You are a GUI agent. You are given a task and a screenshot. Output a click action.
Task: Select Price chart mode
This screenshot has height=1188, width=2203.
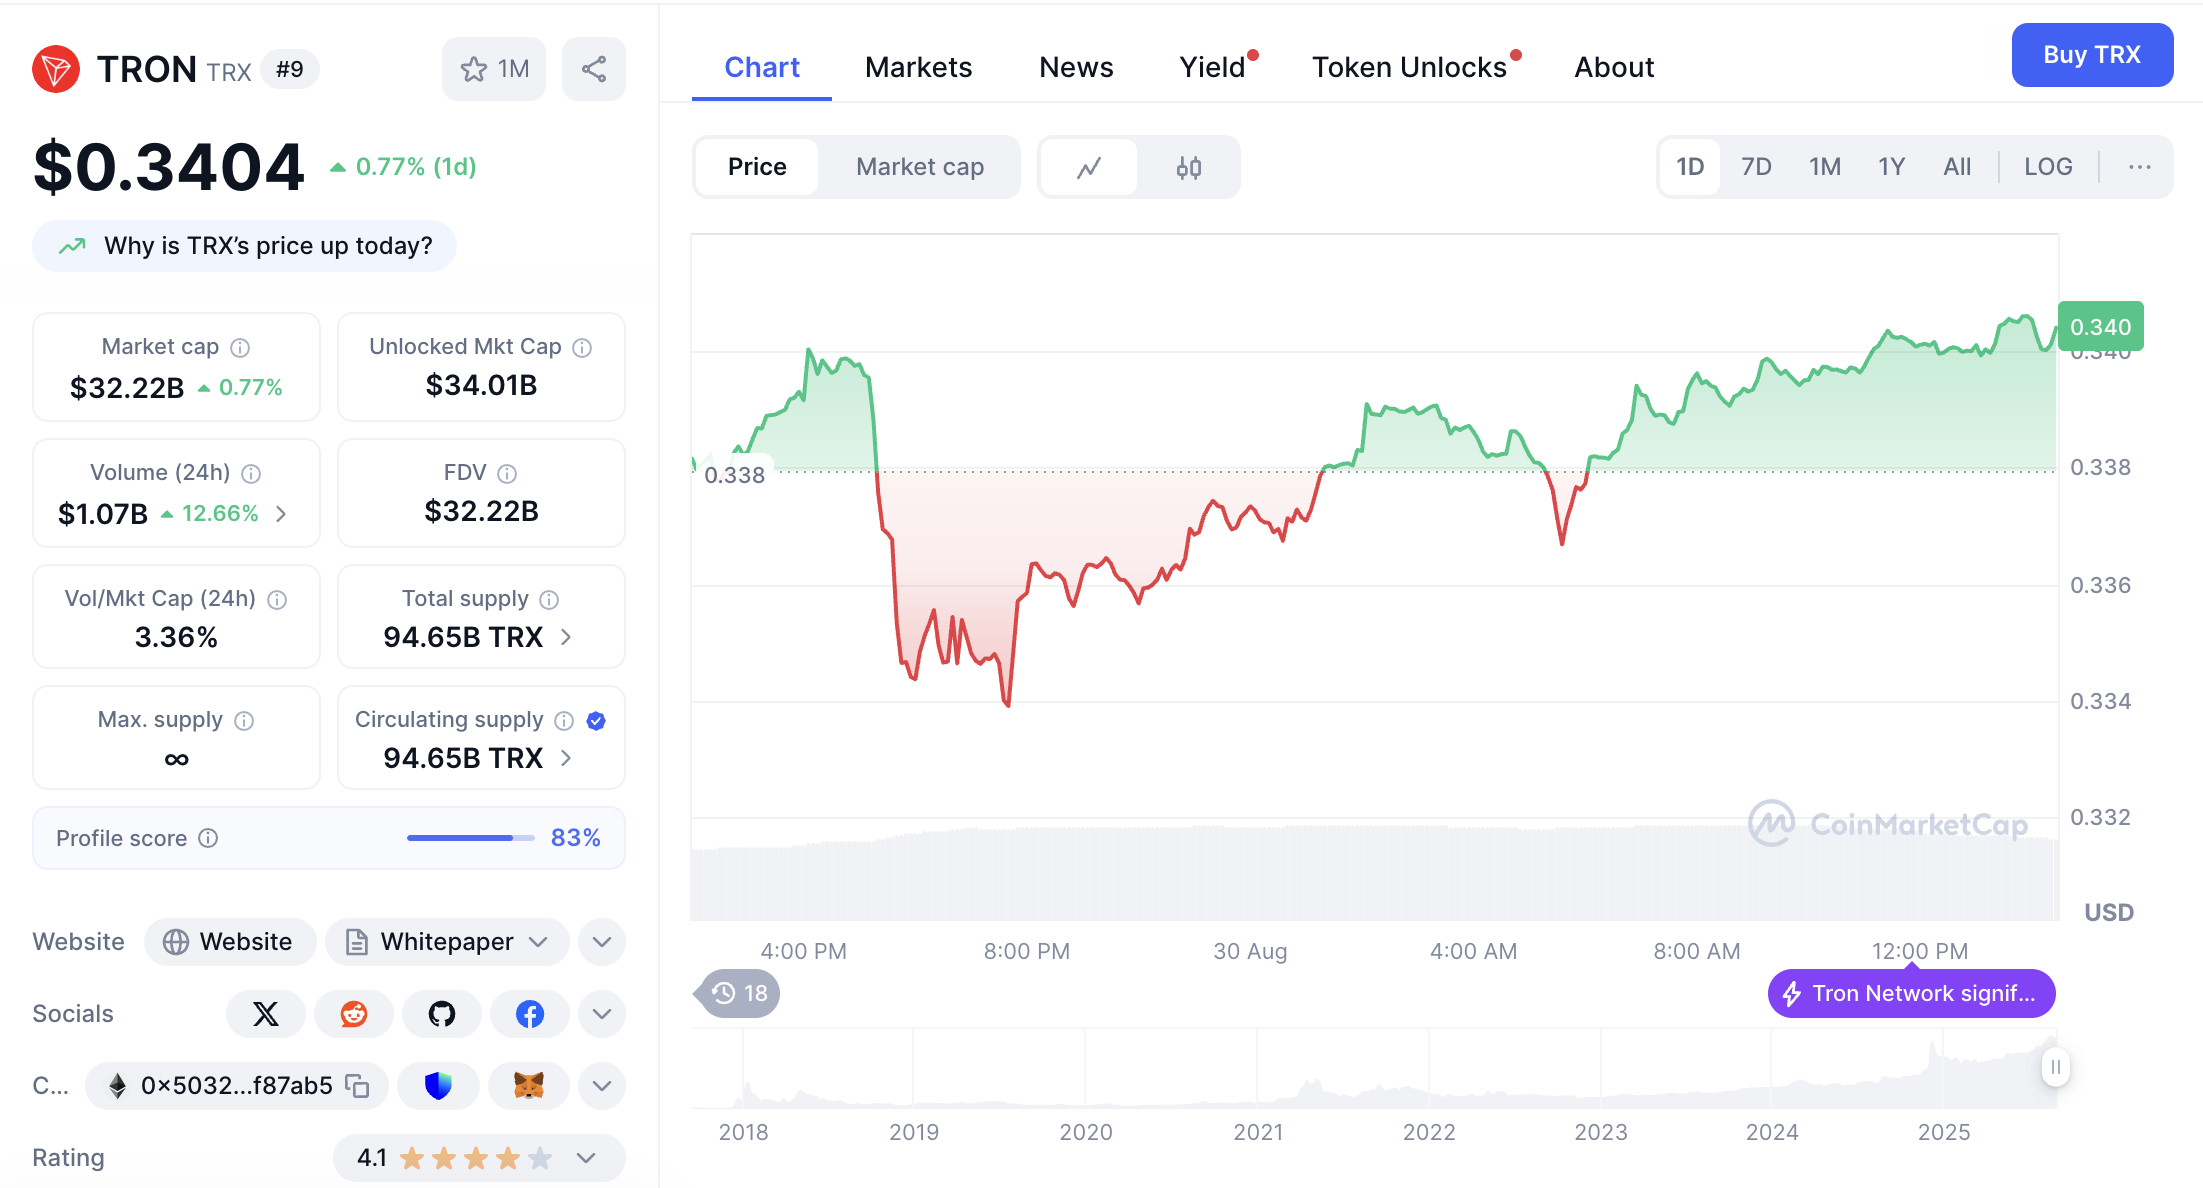point(757,167)
